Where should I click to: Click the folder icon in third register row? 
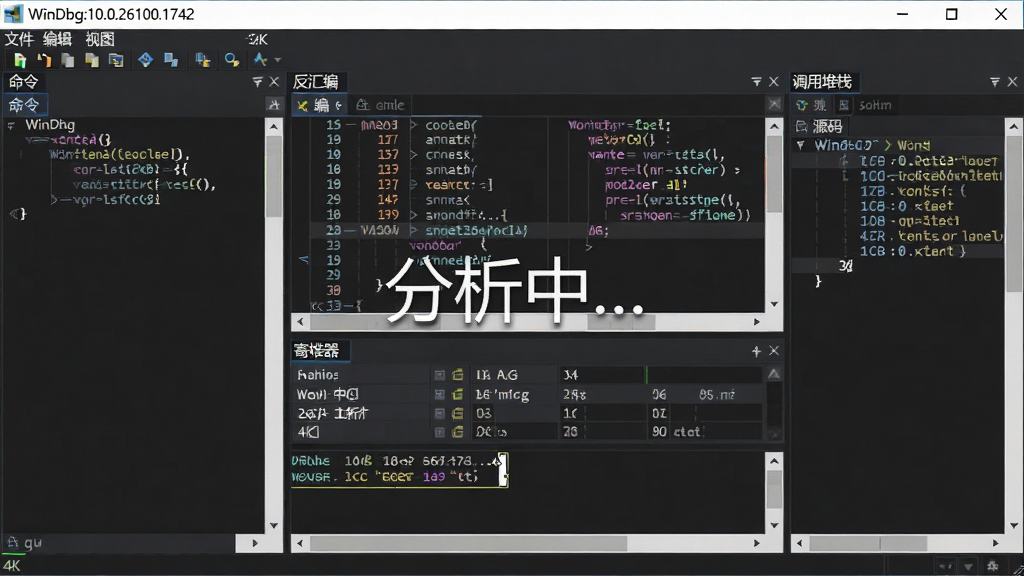pos(458,413)
